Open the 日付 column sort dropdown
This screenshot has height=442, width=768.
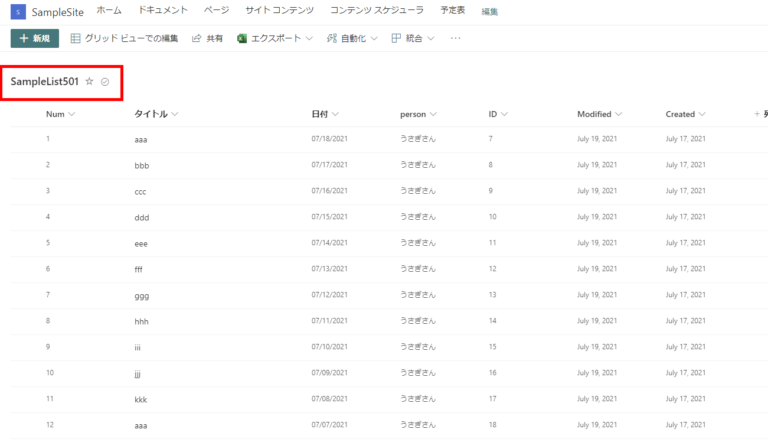335,114
